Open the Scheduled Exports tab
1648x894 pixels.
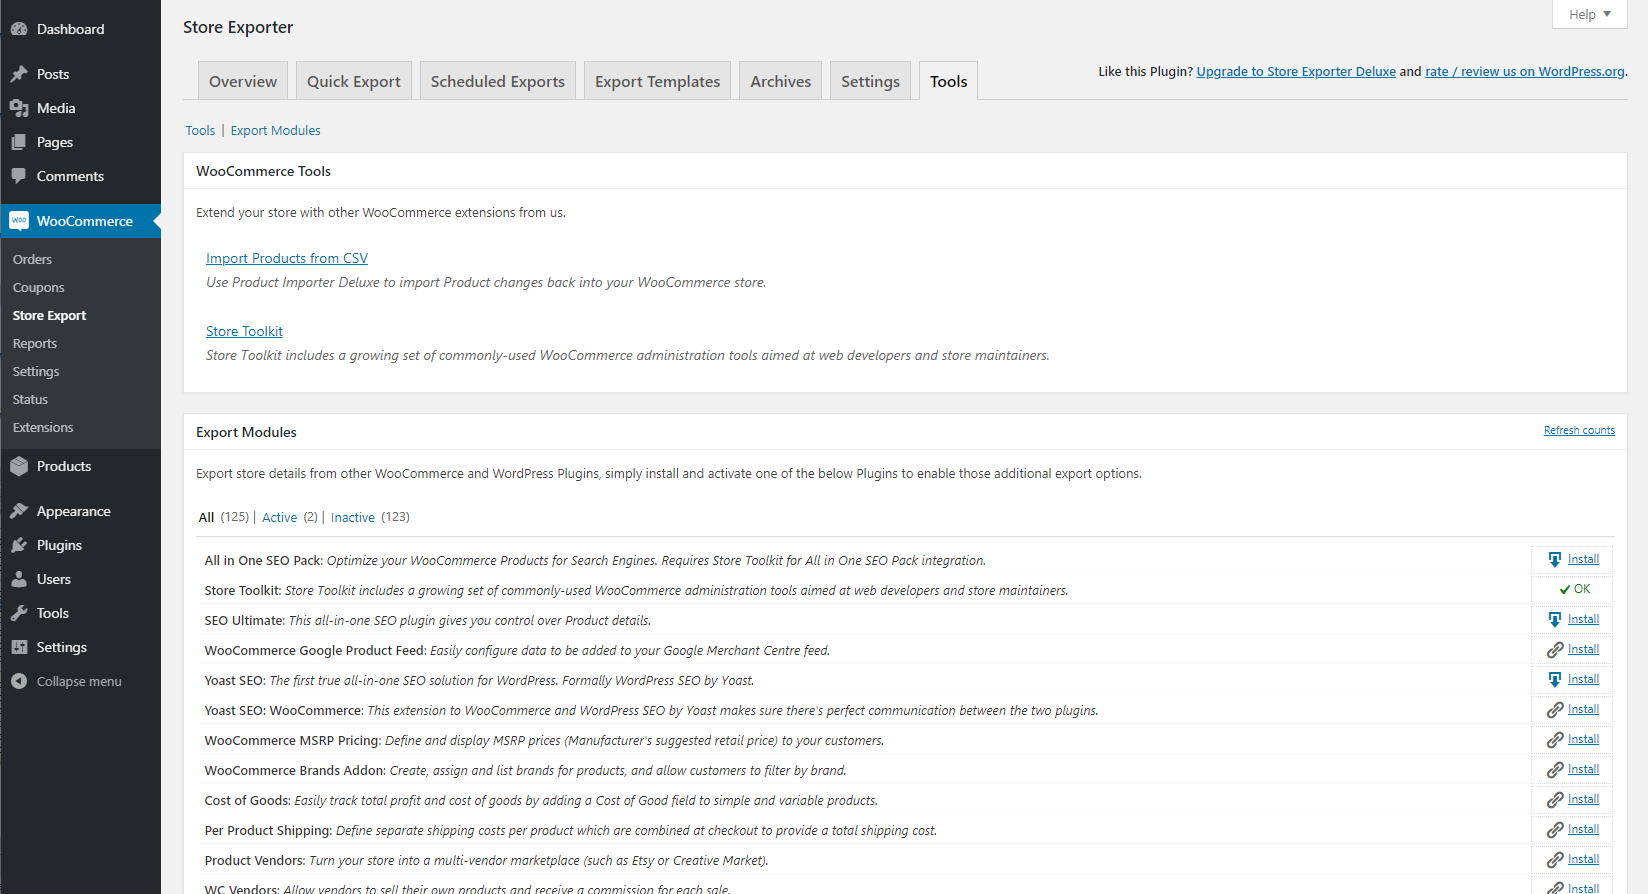497,81
